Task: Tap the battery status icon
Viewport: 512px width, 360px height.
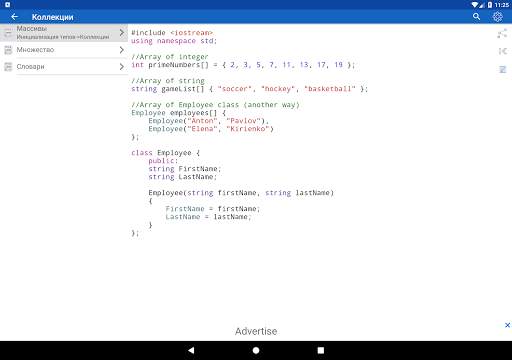Action: pyautogui.click(x=490, y=5)
